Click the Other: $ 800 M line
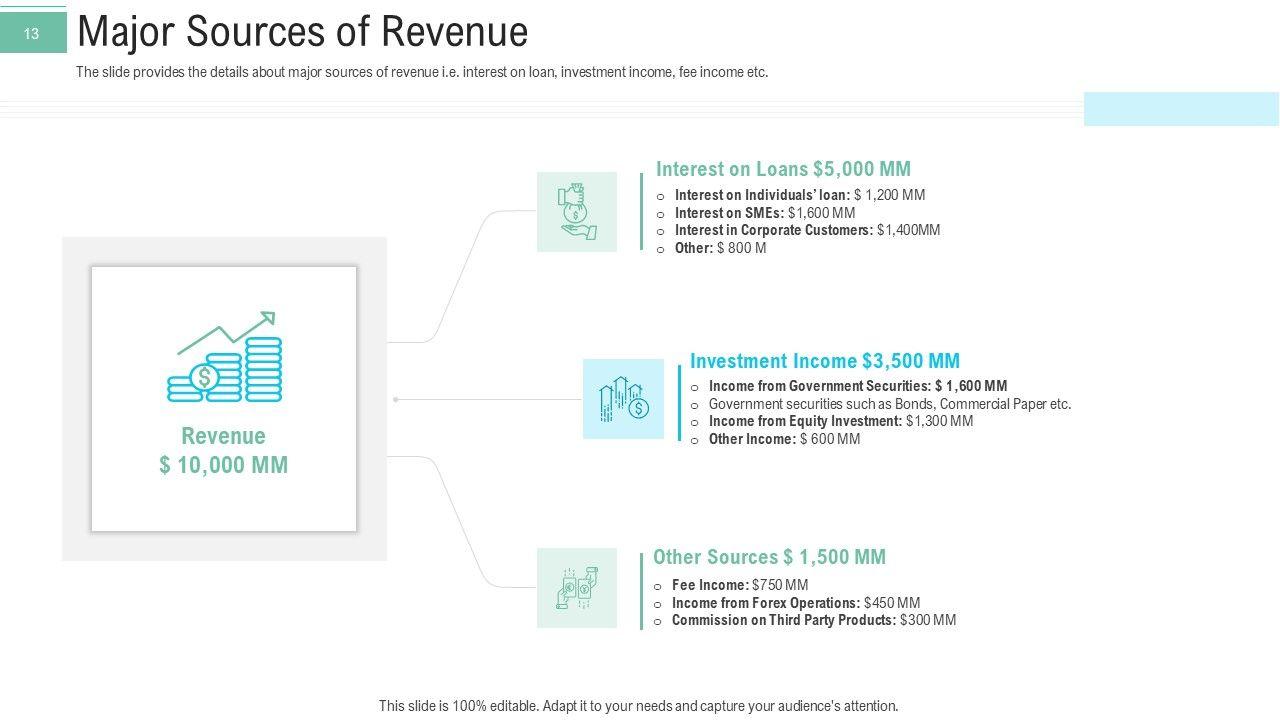Screen dimensions: 1280x720 coord(720,248)
